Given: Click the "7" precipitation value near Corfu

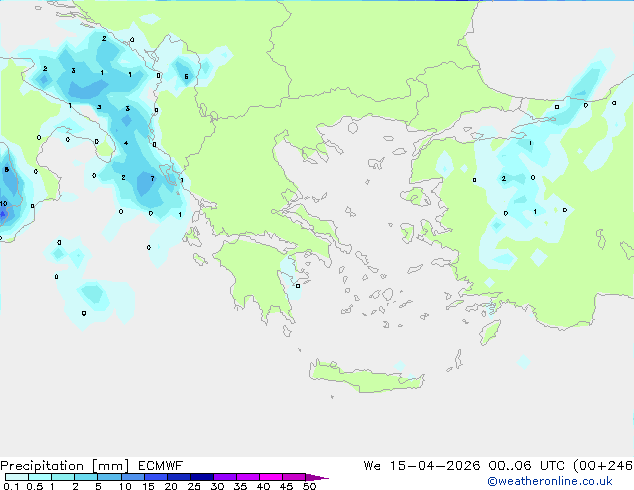Looking at the screenshot, I should tap(152, 178).
